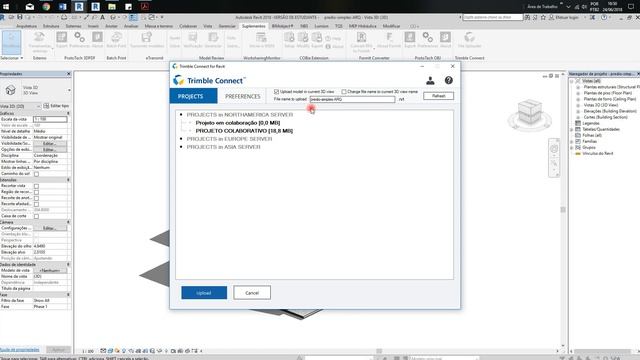Click the Escala da vista 1:100 field
Image resolution: width=640 pixels, height=360 pixels.
pos(50,119)
